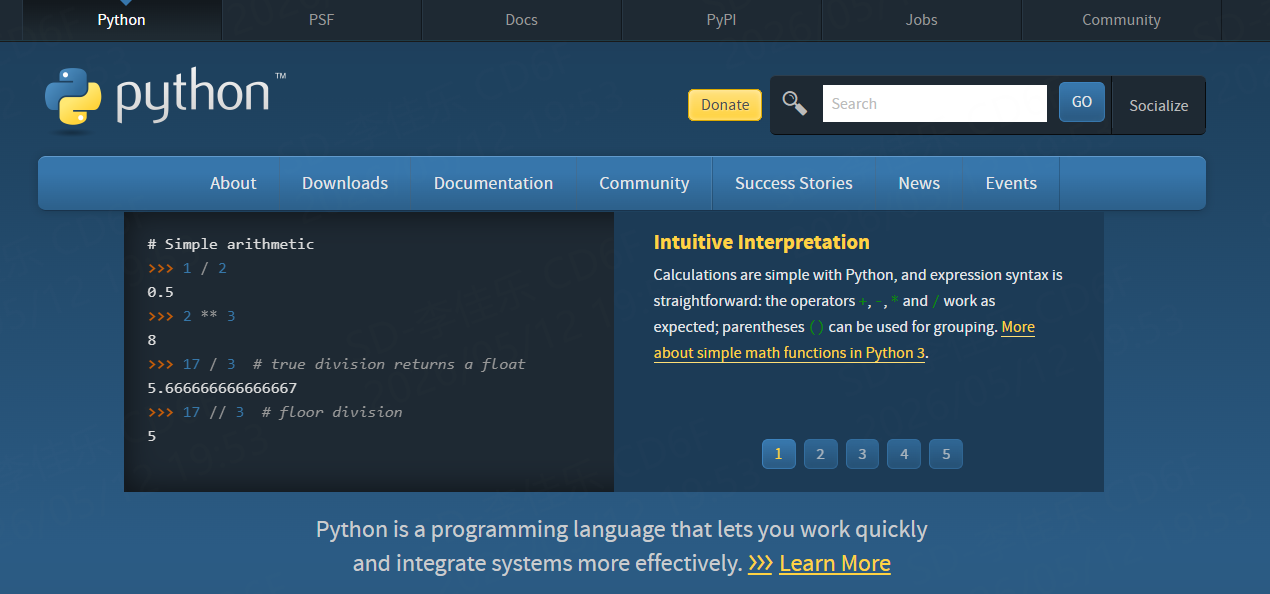Open the Events navigation menu
1270x594 pixels.
[x=1011, y=183]
